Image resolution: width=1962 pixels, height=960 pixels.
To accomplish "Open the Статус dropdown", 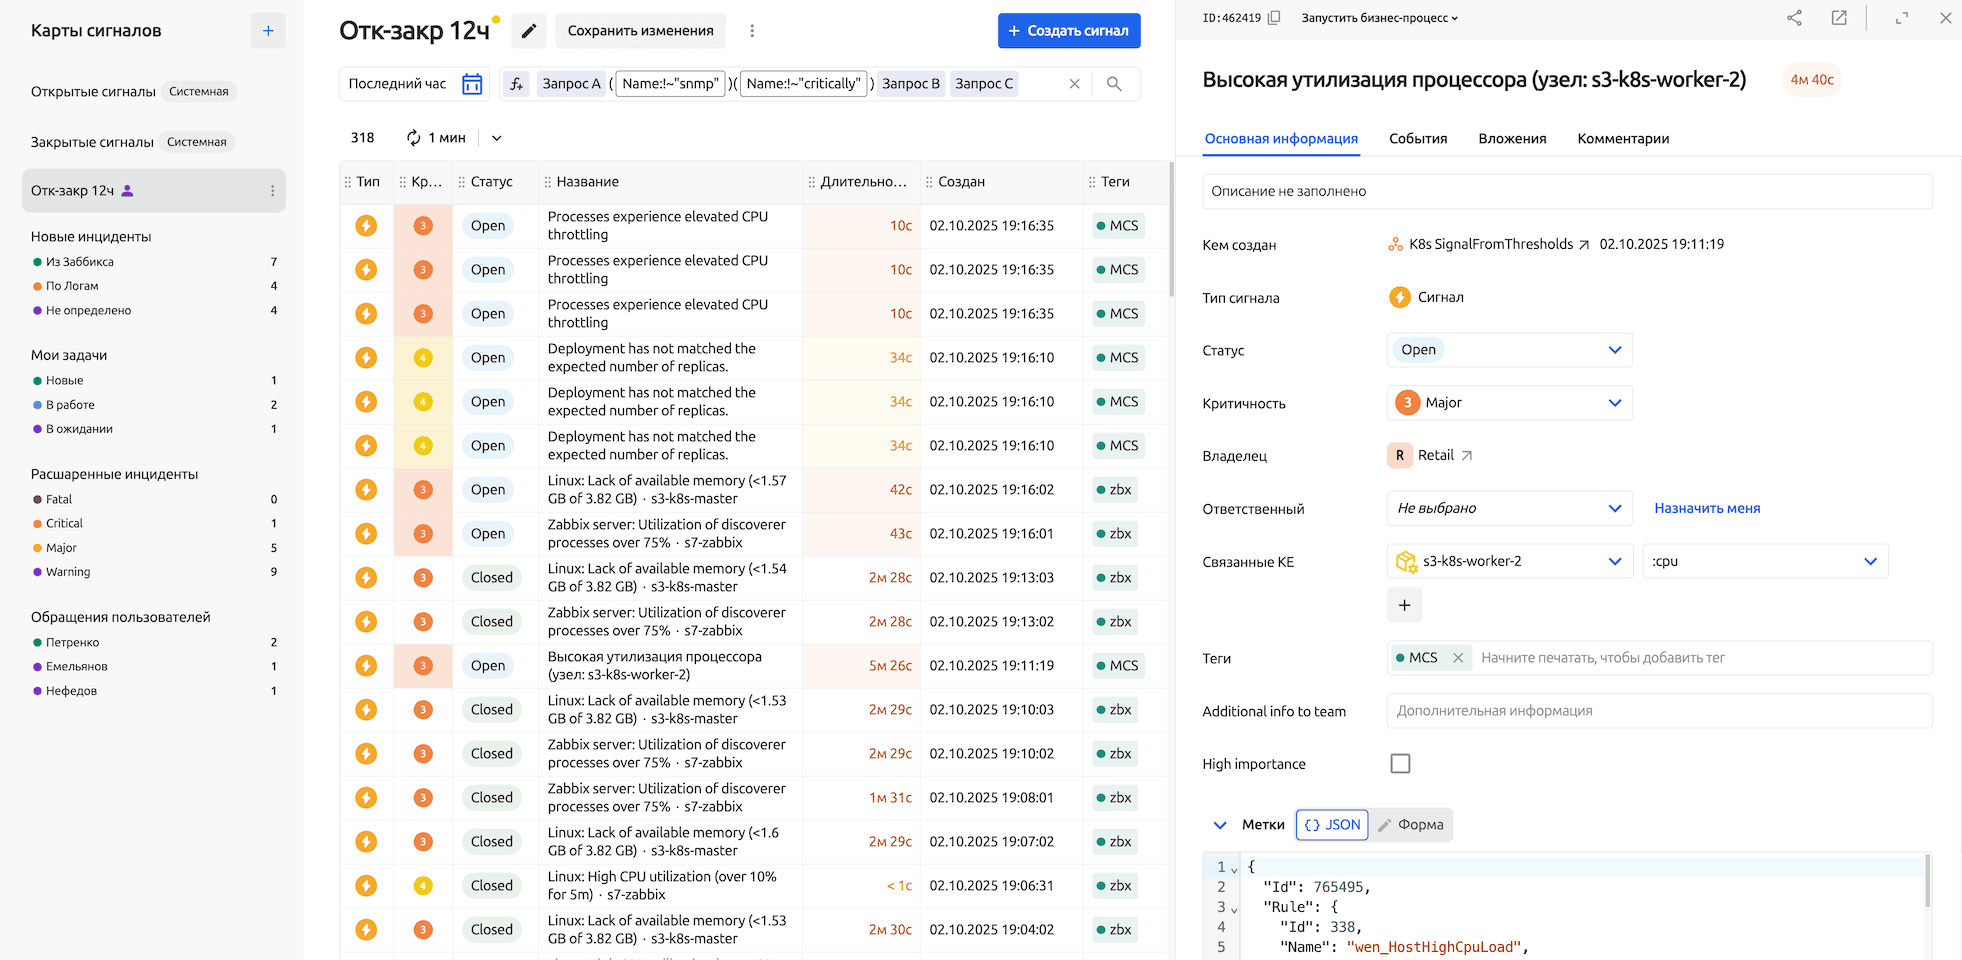I will click(x=1509, y=350).
